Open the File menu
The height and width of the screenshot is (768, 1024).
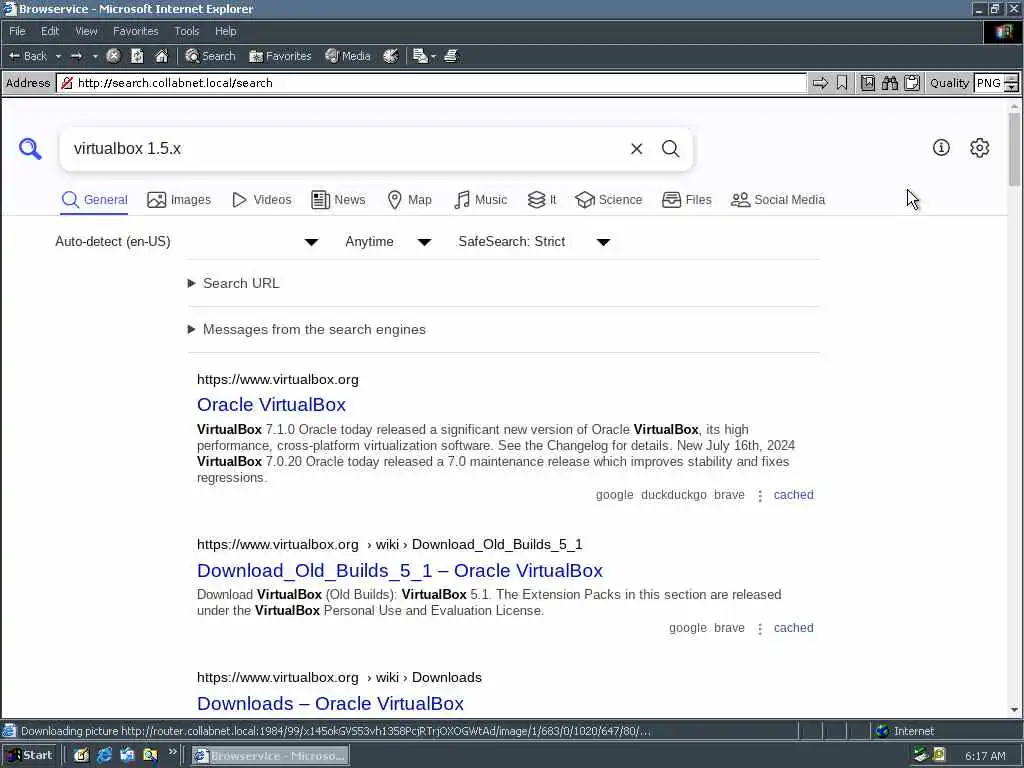tap(17, 31)
